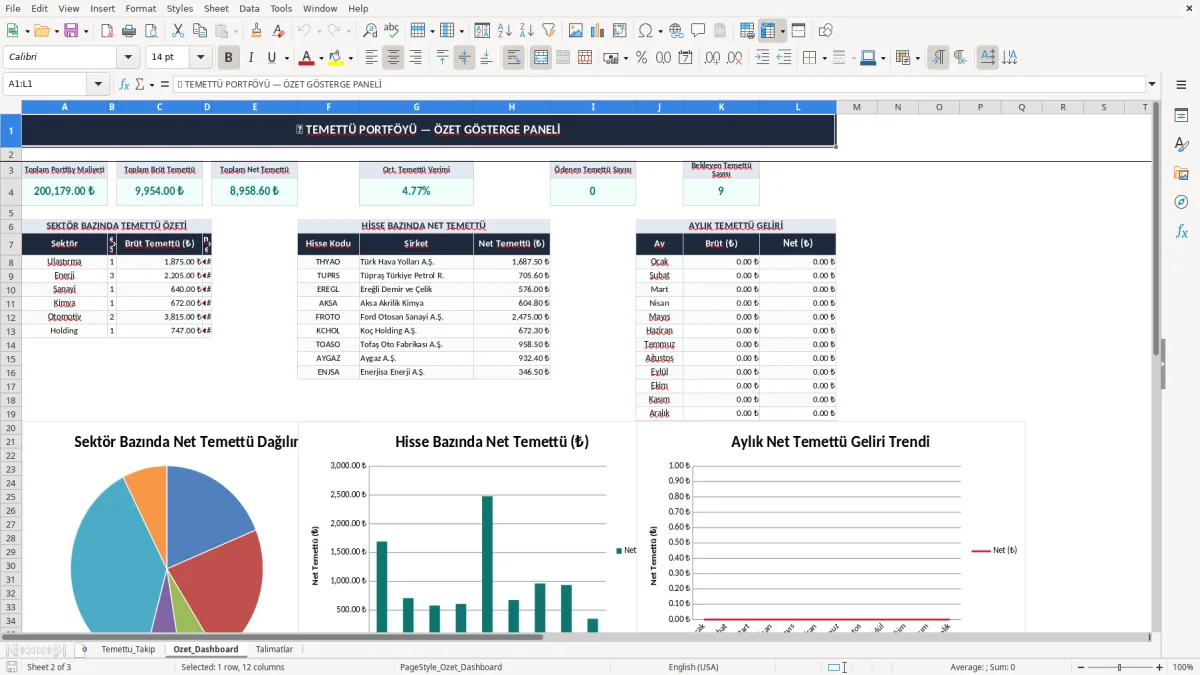Toggle Center Horizontally alignment
Image resolution: width=1200 pixels, height=675 pixels.
coord(393,58)
